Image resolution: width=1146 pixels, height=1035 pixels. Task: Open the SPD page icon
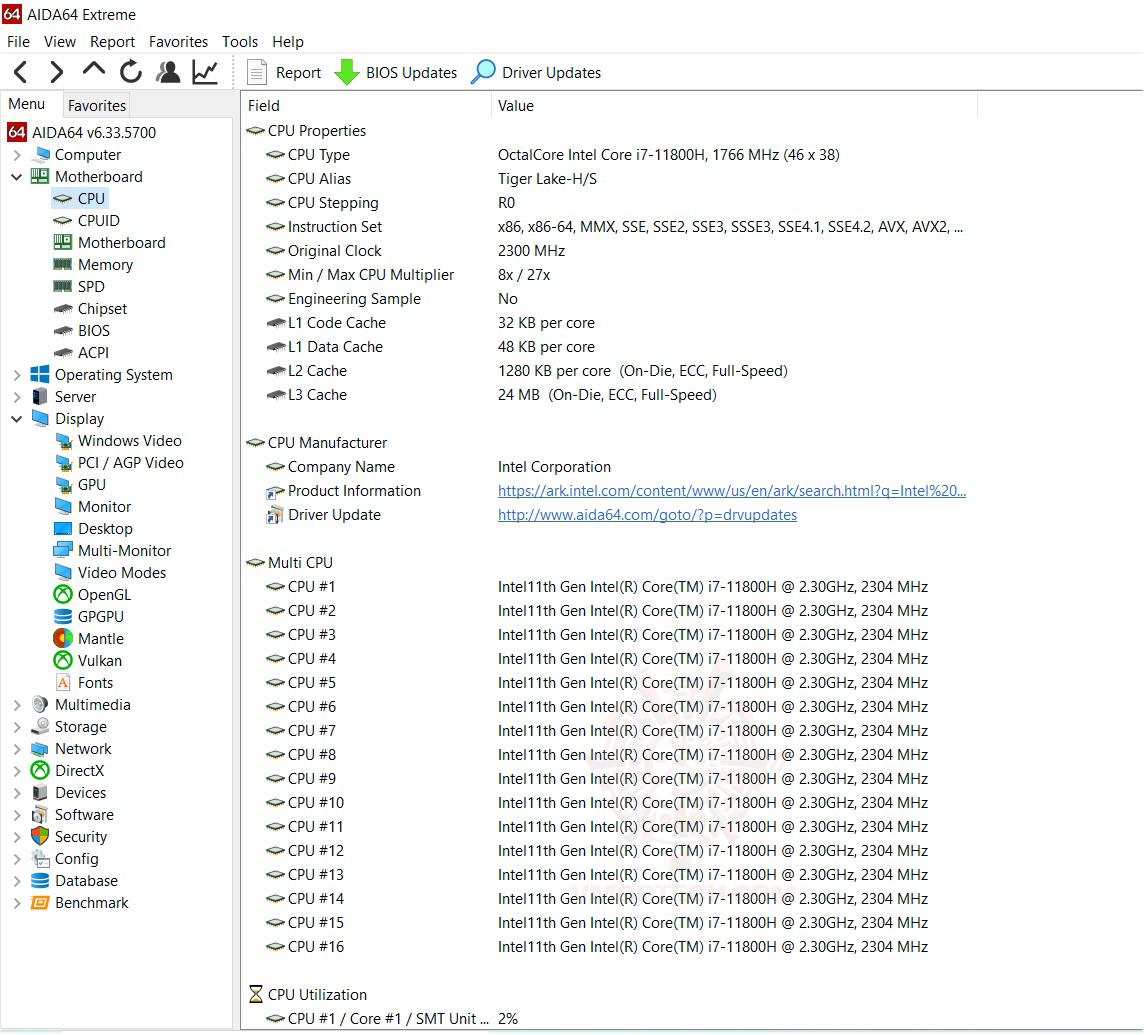[63, 287]
